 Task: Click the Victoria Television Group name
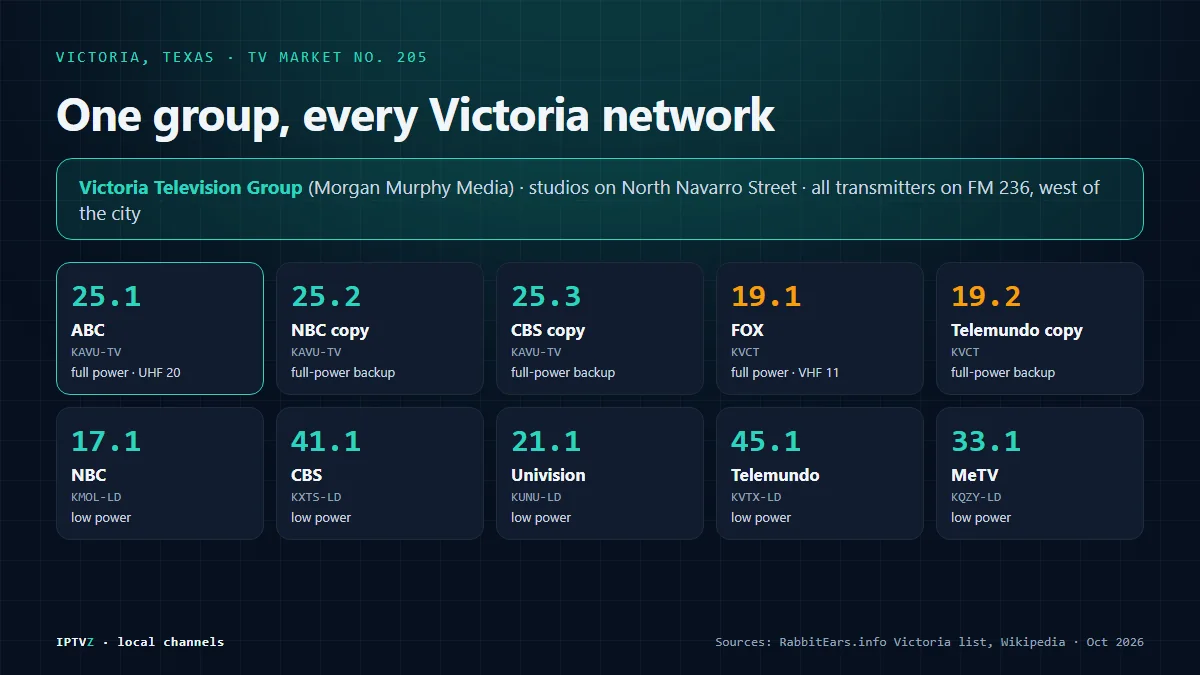[x=191, y=188]
